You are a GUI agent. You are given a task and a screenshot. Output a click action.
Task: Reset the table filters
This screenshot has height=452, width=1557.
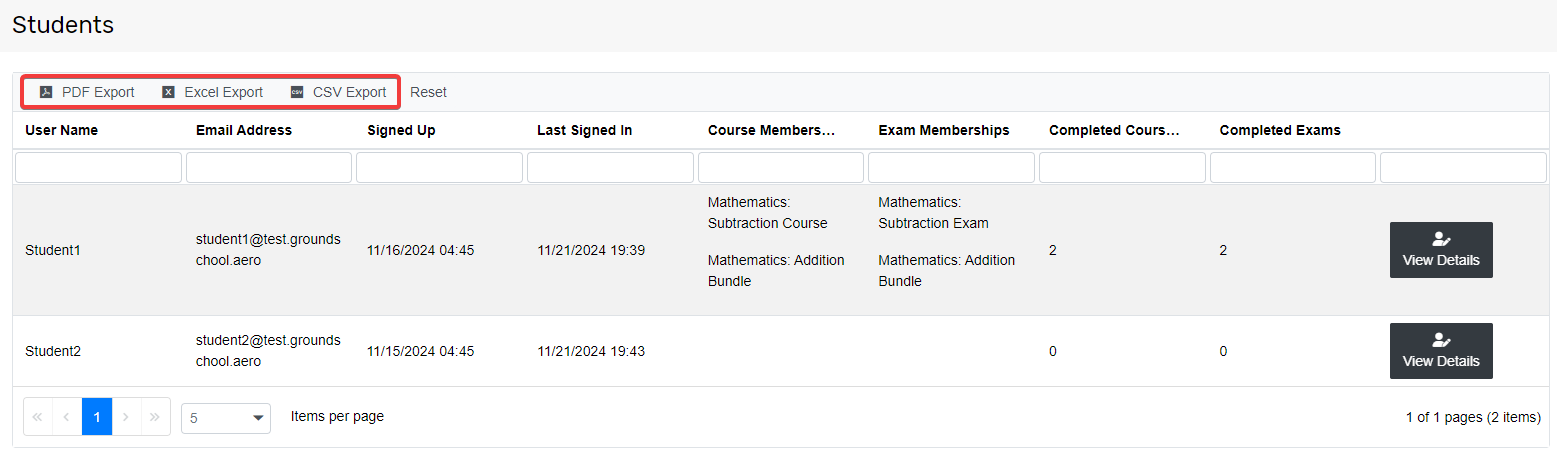(x=428, y=92)
